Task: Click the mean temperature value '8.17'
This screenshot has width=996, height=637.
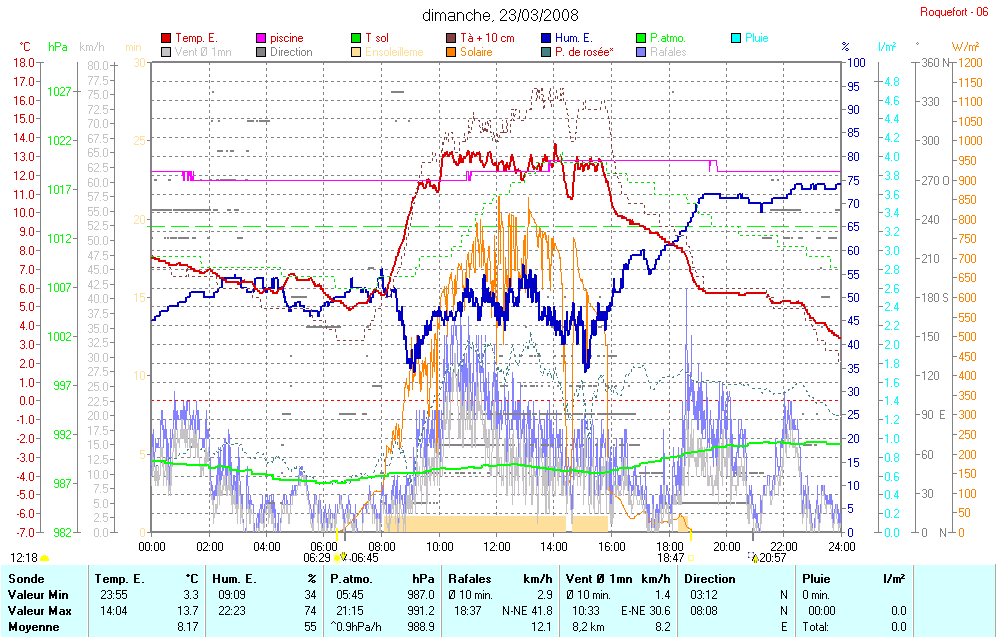Action: pos(189,627)
